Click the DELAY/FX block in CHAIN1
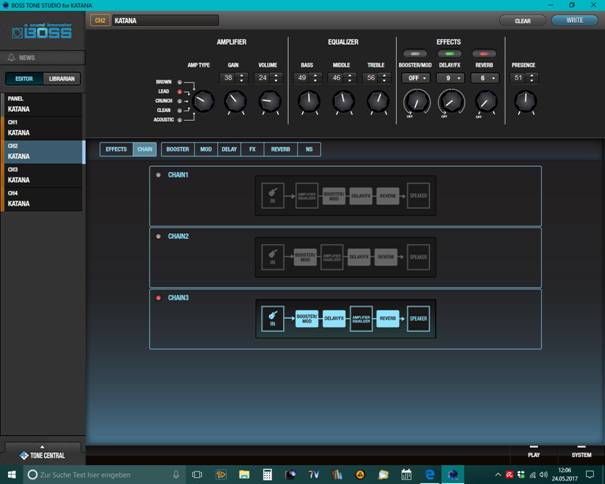Viewport: 605px width, 484px height. 361,196
